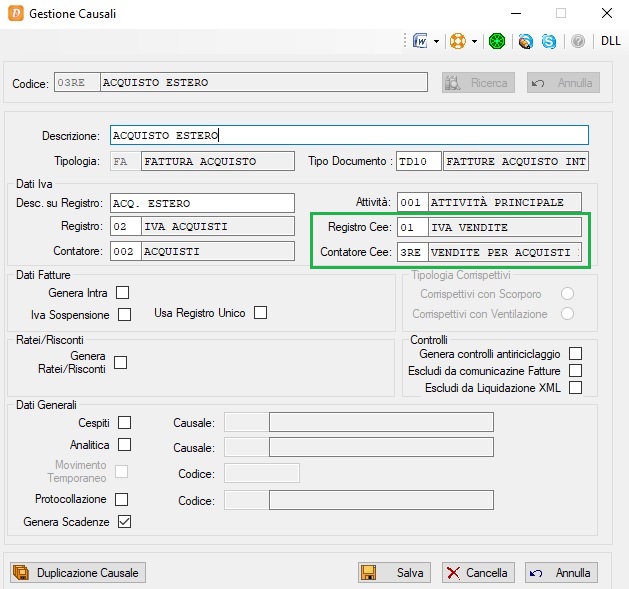Select Corrispettivi con Scorporo radio button
The image size is (629, 589).
[x=567, y=294]
